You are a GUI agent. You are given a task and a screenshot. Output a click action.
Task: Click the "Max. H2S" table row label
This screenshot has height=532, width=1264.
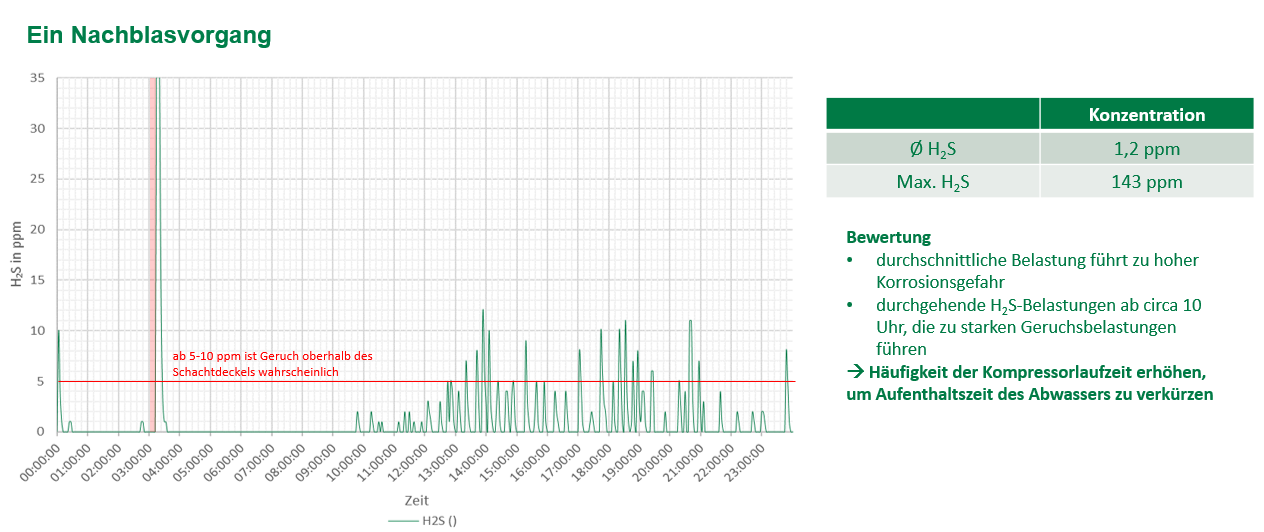tap(932, 182)
